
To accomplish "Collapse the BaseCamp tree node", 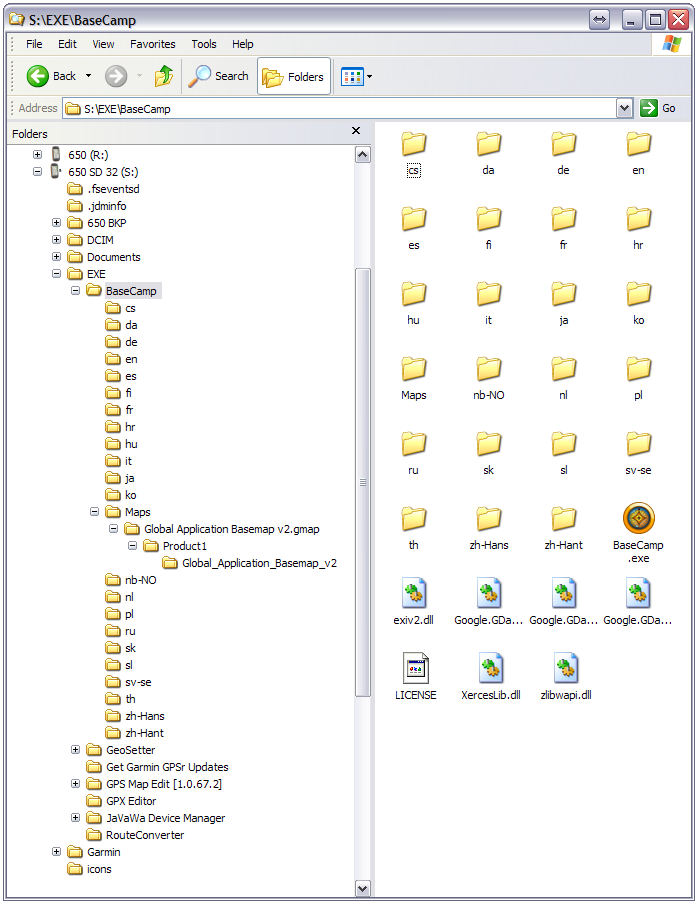I will (x=76, y=291).
